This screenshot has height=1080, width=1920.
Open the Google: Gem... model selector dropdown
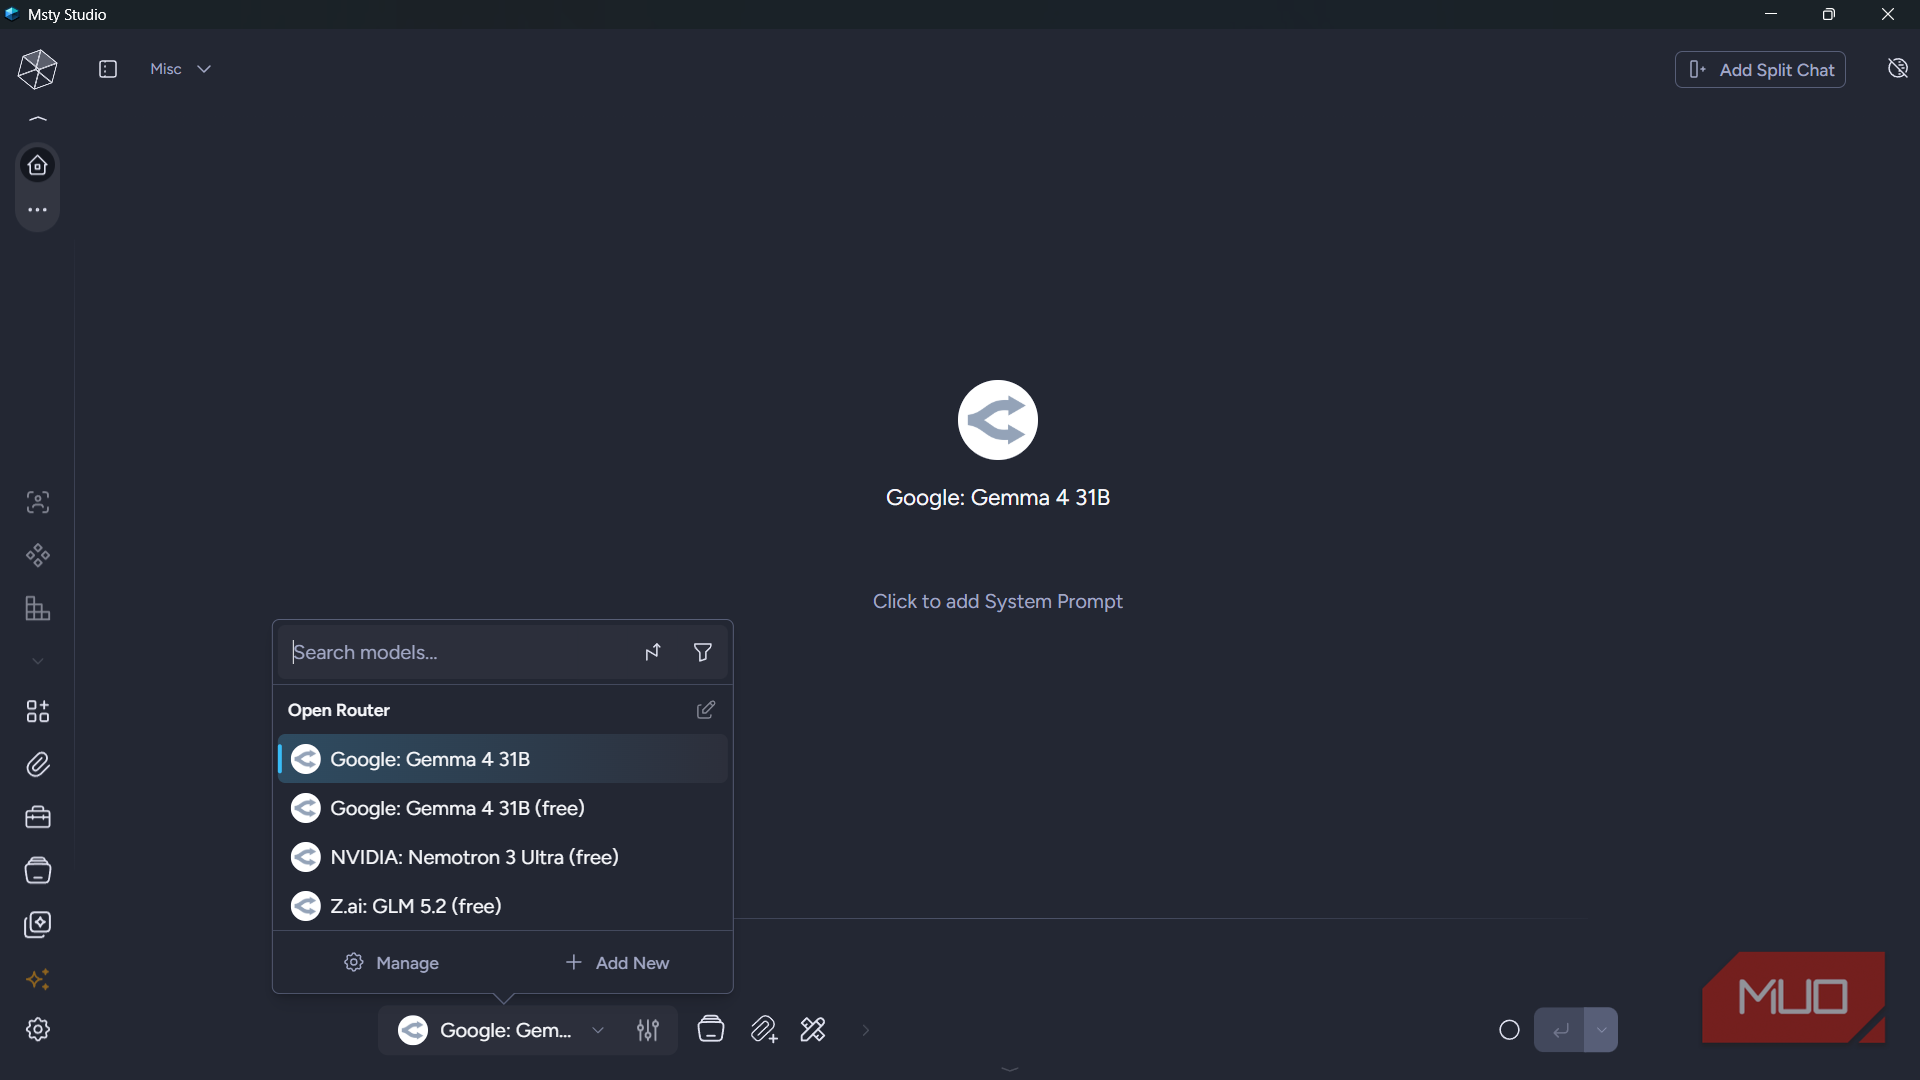coord(502,1030)
